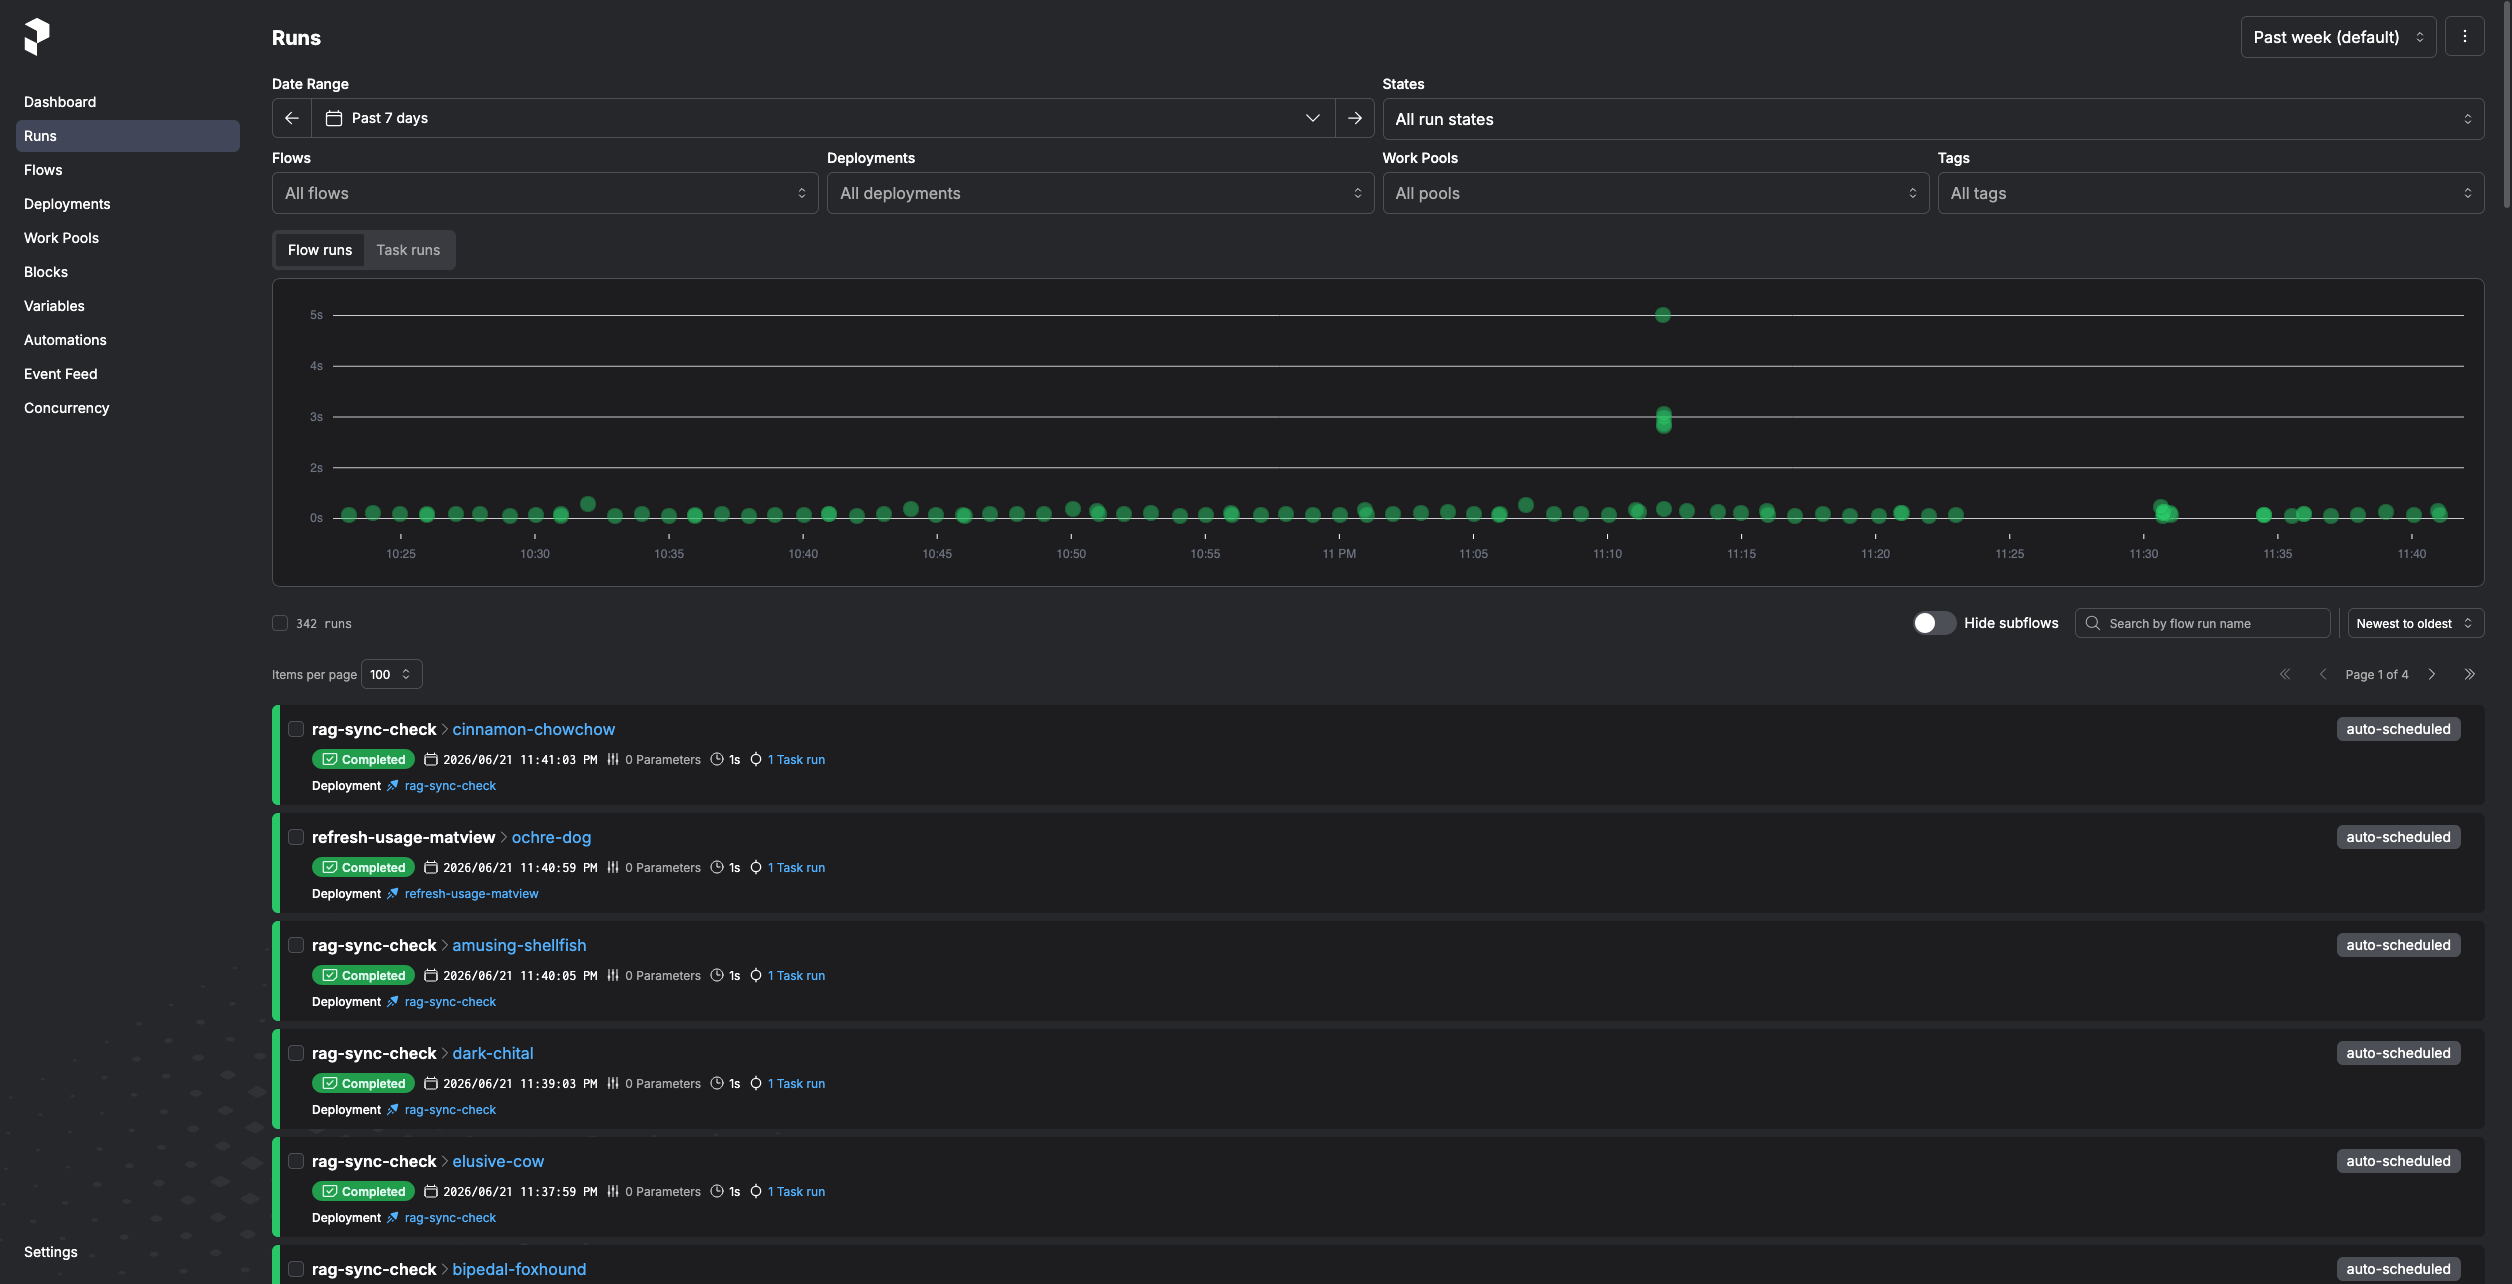Click calendar icon on elusive-cow run
This screenshot has width=2512, height=1284.
[x=431, y=1191]
